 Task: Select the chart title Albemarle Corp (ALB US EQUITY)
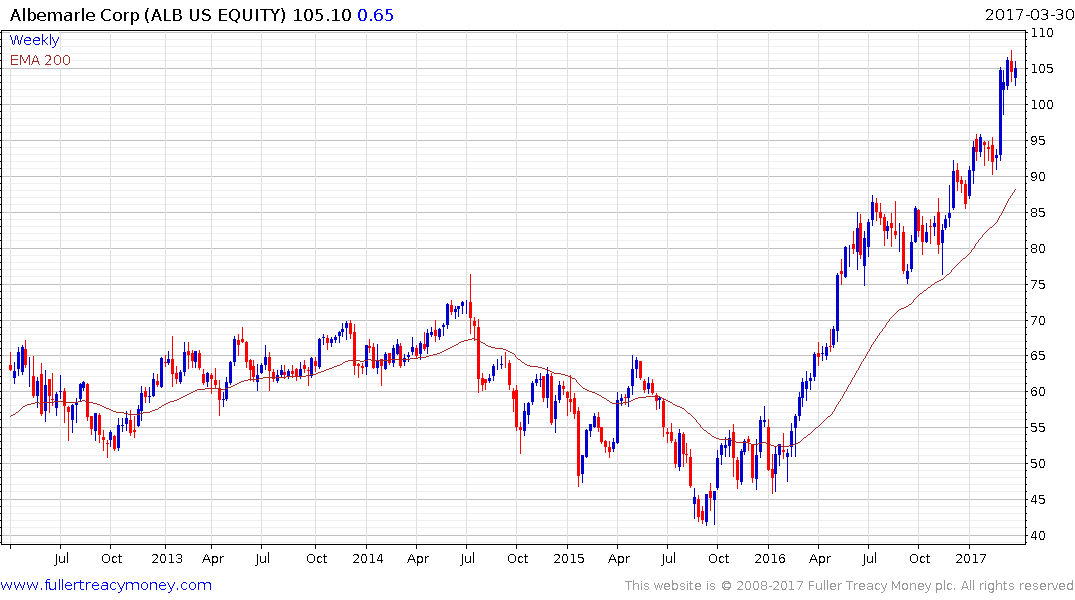(x=147, y=15)
